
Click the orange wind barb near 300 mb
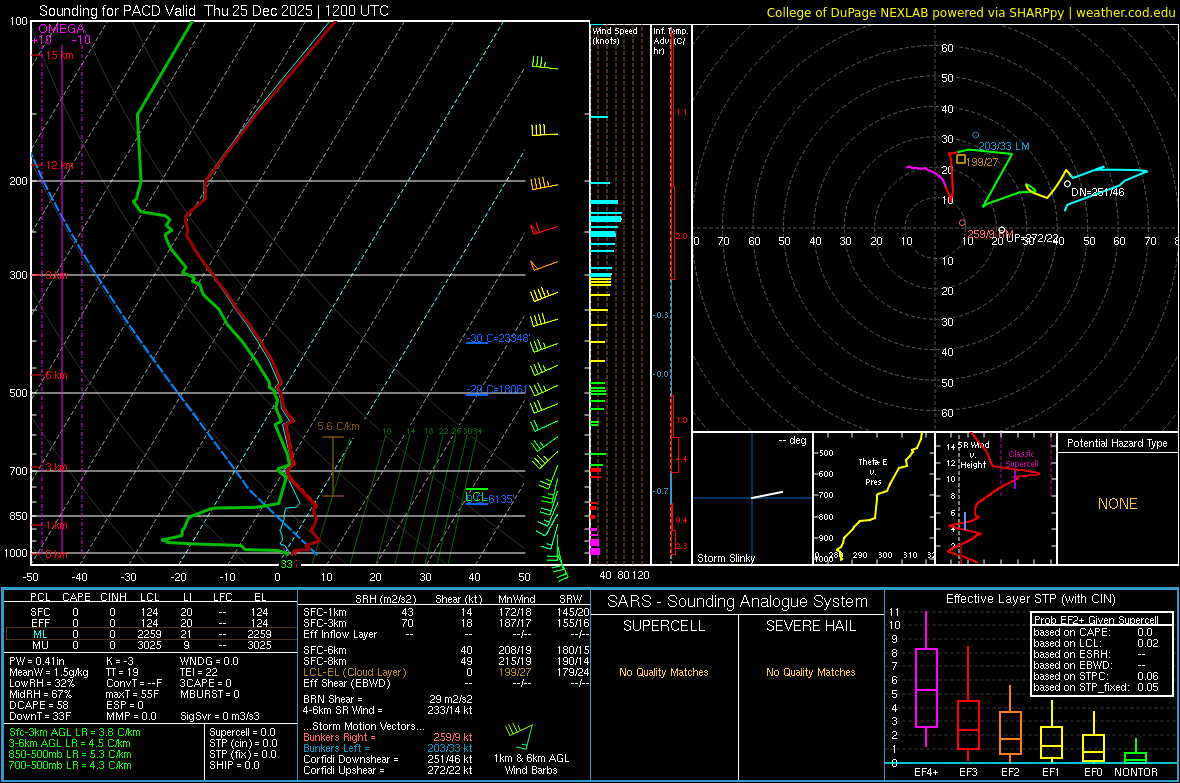(x=543, y=265)
